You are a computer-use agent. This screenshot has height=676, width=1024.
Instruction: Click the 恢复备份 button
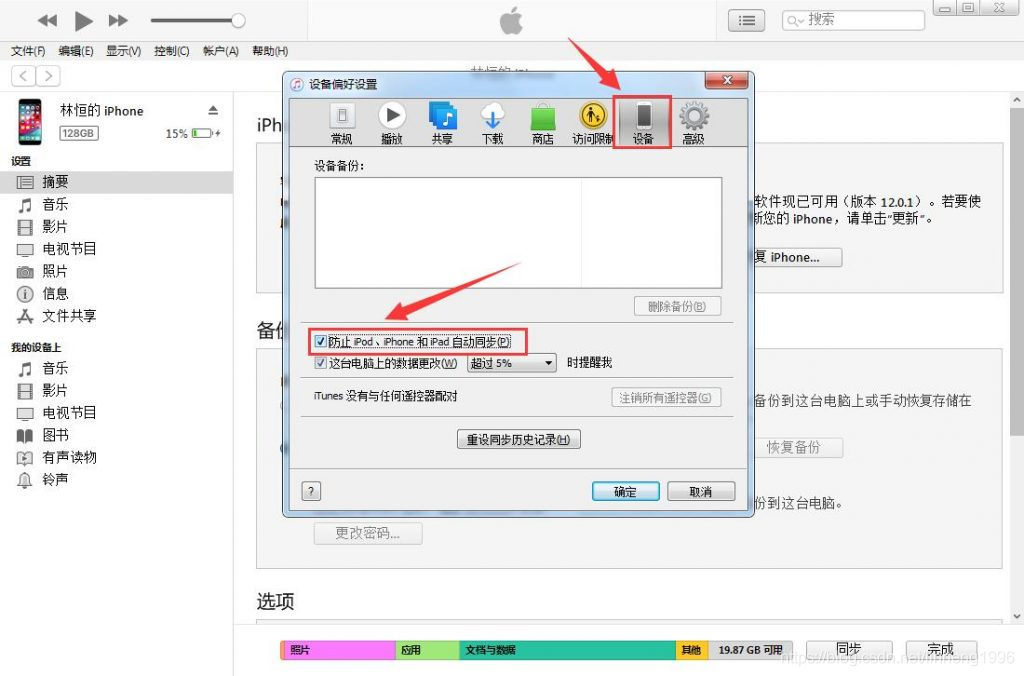pos(797,447)
